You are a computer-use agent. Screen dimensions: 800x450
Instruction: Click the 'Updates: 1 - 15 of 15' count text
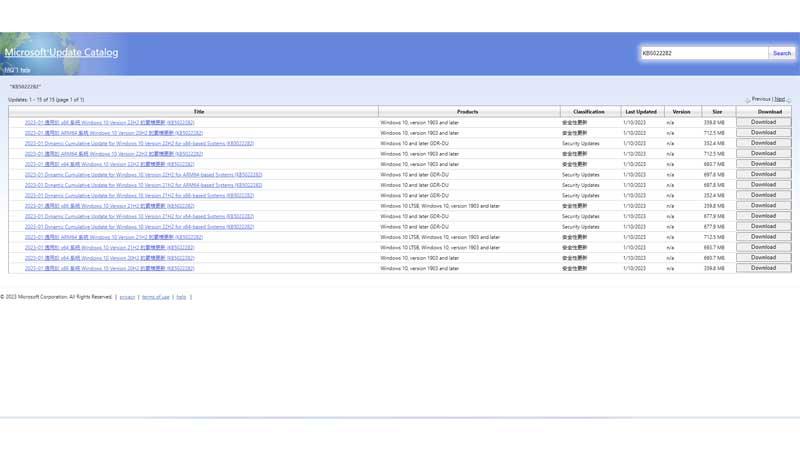tap(46, 100)
